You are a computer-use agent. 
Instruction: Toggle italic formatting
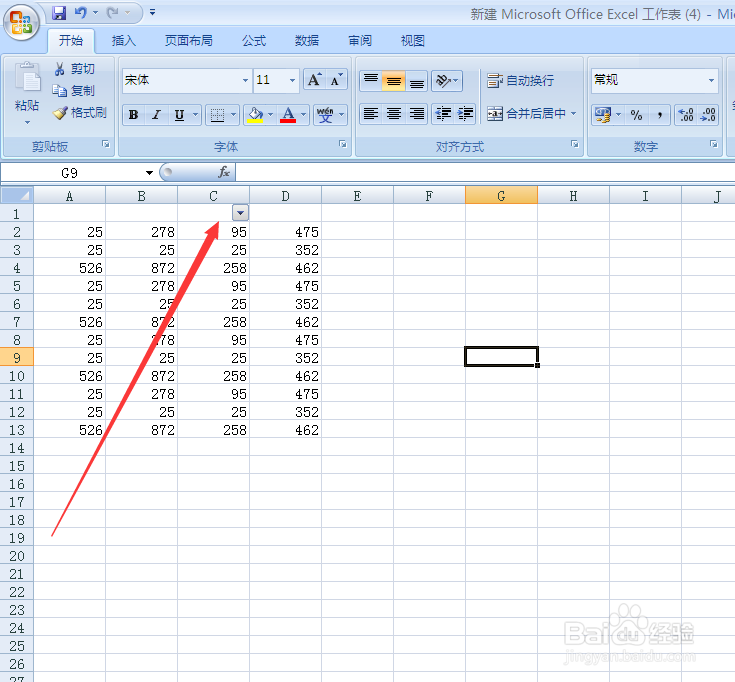pos(157,115)
